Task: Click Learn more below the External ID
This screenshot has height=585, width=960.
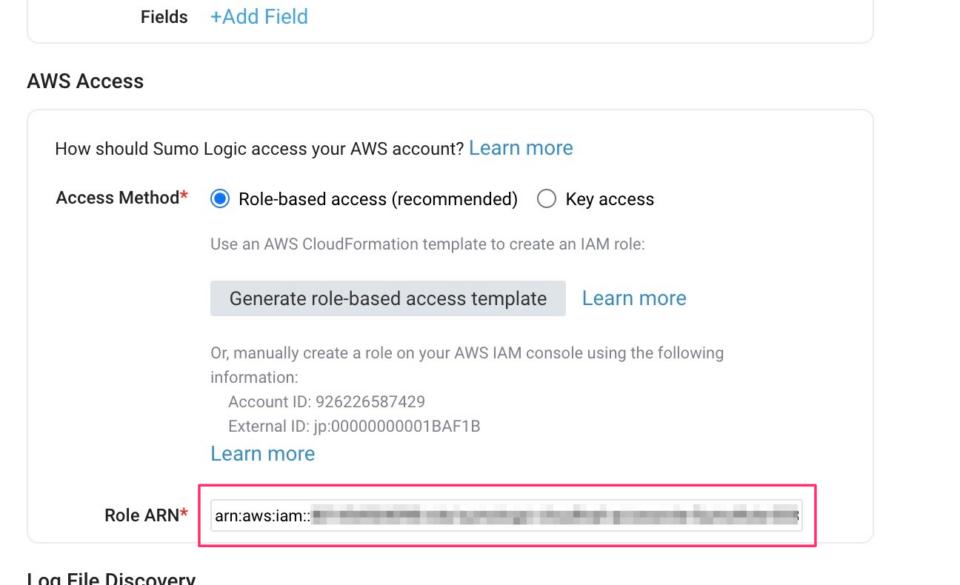Action: click(x=262, y=453)
